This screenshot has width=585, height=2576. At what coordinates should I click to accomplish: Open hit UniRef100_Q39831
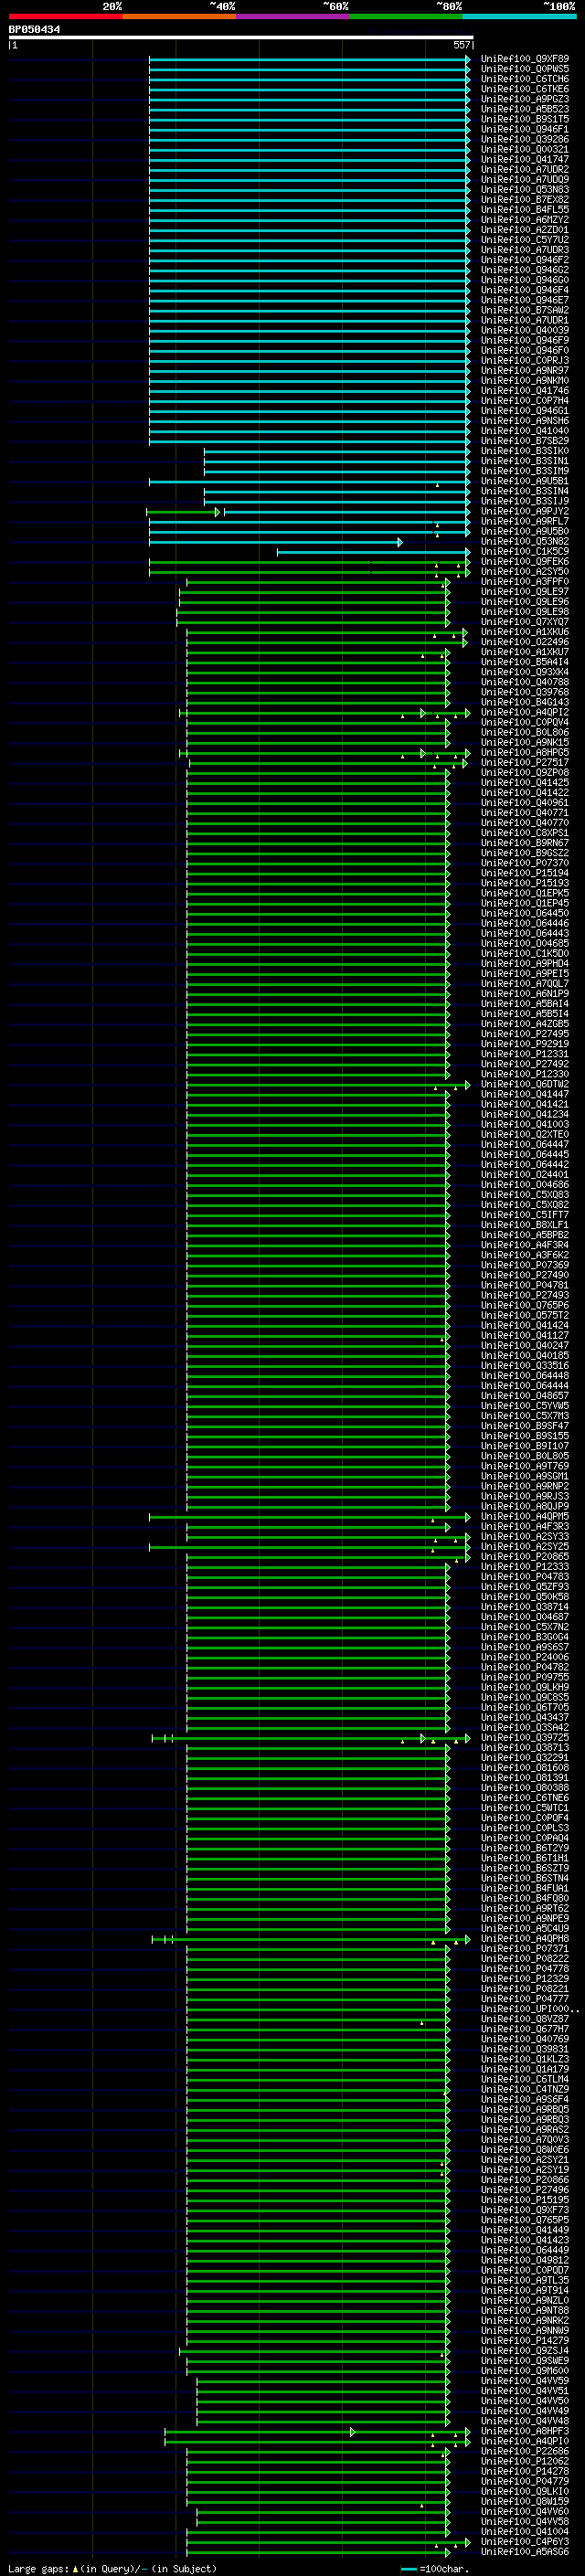click(x=525, y=2049)
